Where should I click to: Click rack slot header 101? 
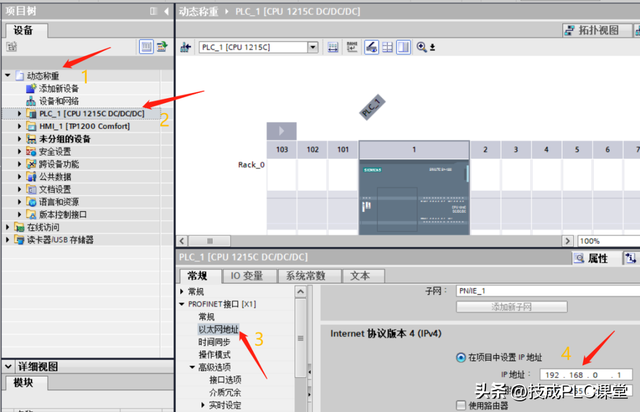(x=343, y=149)
